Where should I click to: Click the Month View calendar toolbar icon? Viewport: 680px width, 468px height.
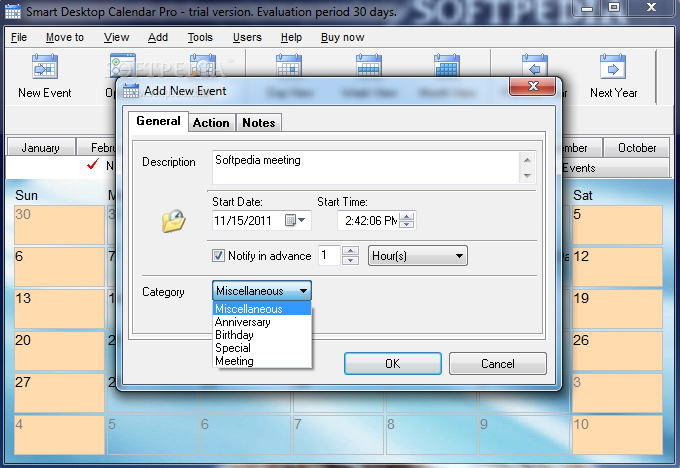[x=446, y=65]
